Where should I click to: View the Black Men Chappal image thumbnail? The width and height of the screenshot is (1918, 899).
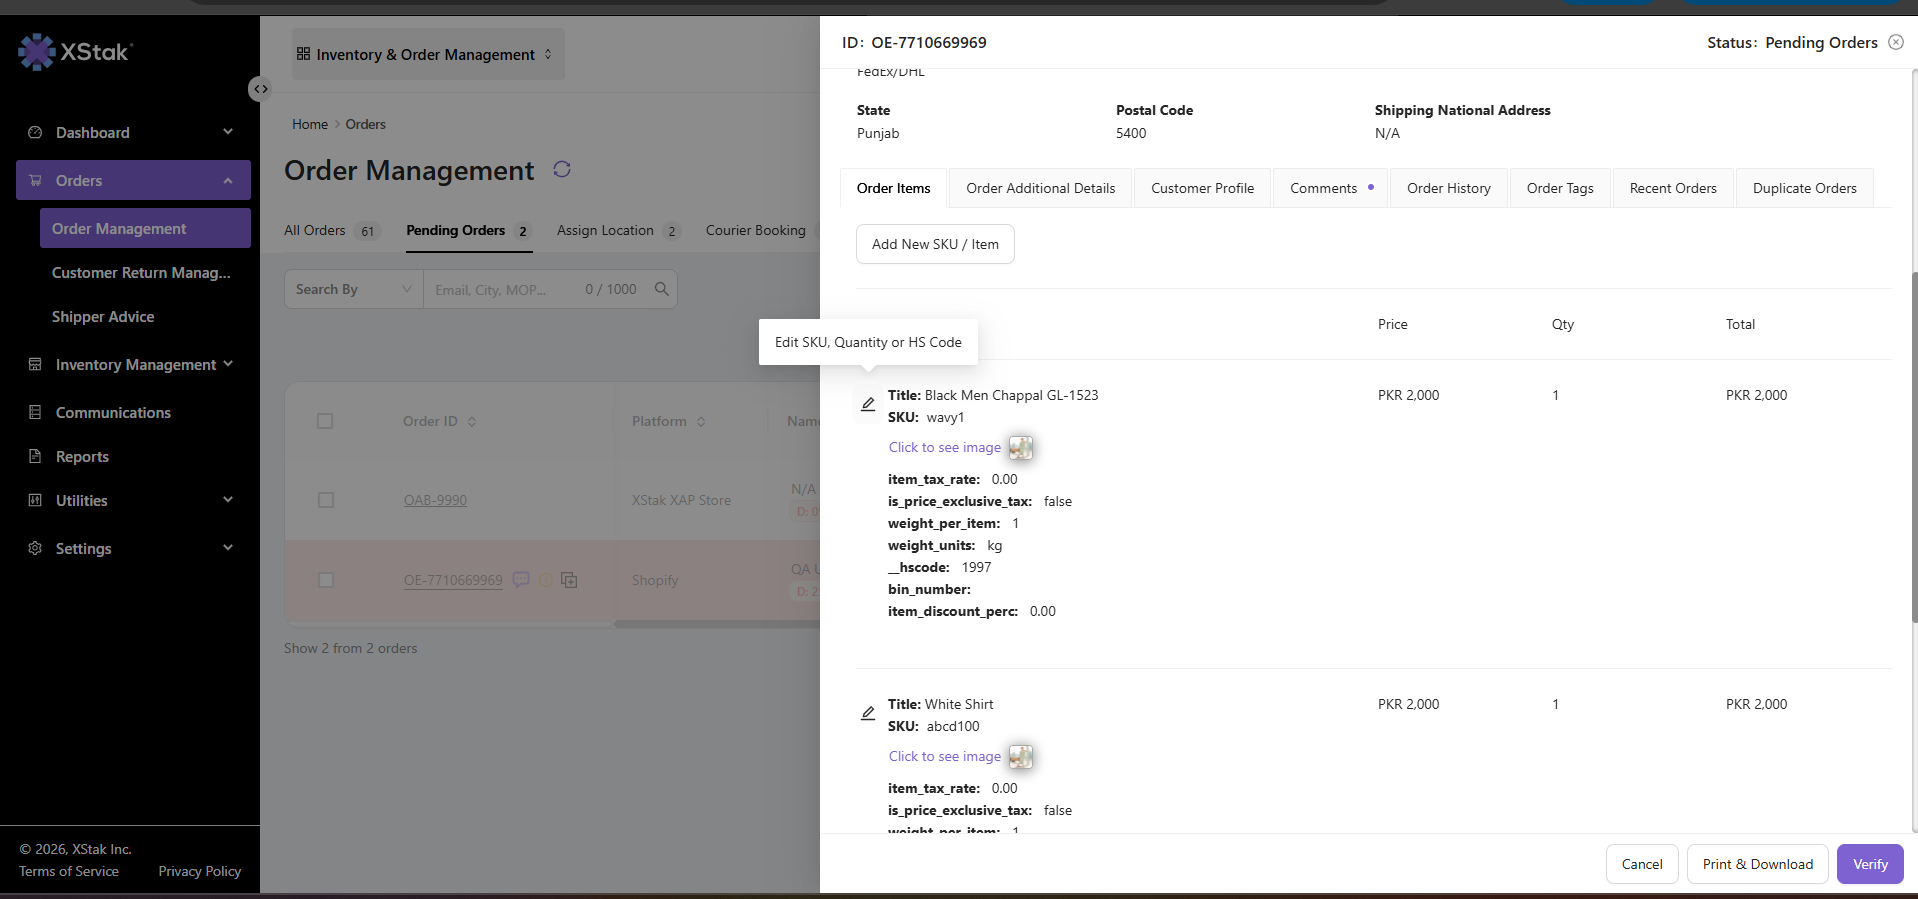click(1021, 448)
